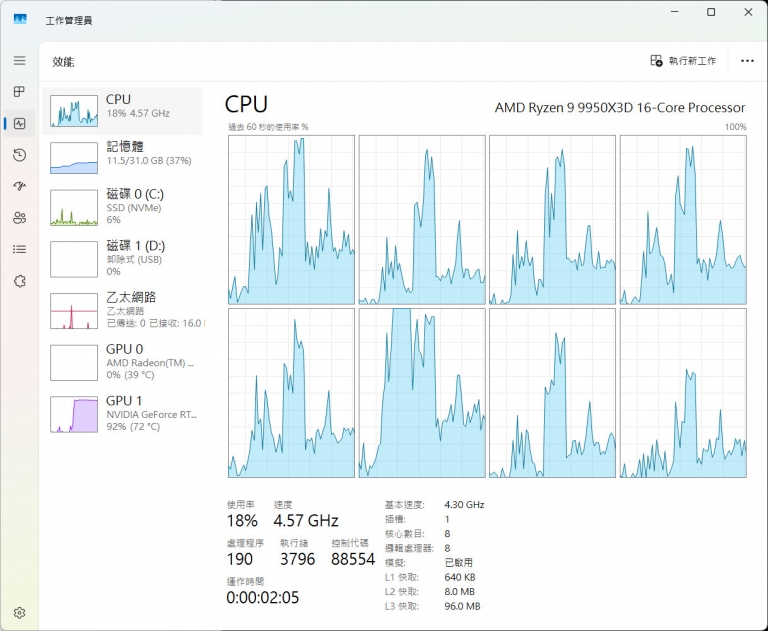Open the Services puzzle-piece icon
This screenshot has width=768, height=631.
[x=19, y=281]
